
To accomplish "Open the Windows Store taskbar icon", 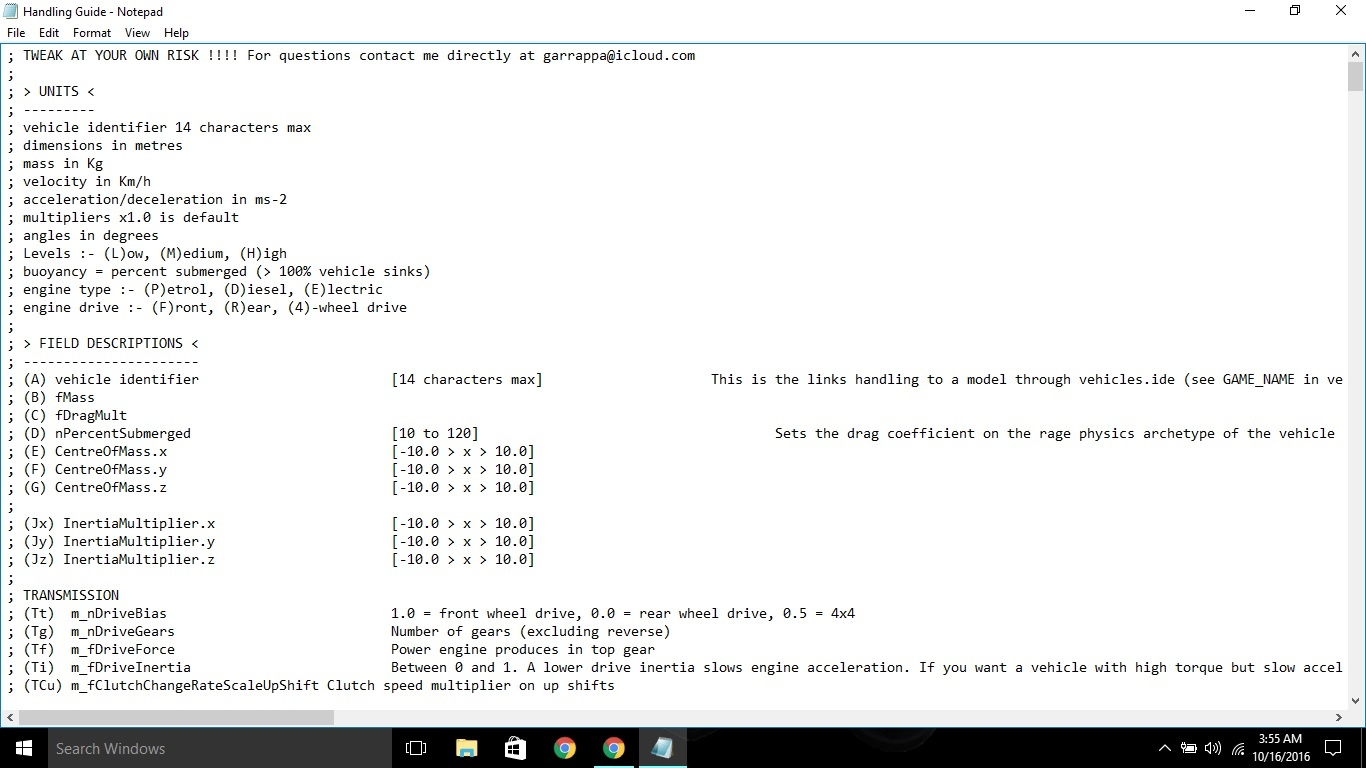I will click(x=515, y=748).
